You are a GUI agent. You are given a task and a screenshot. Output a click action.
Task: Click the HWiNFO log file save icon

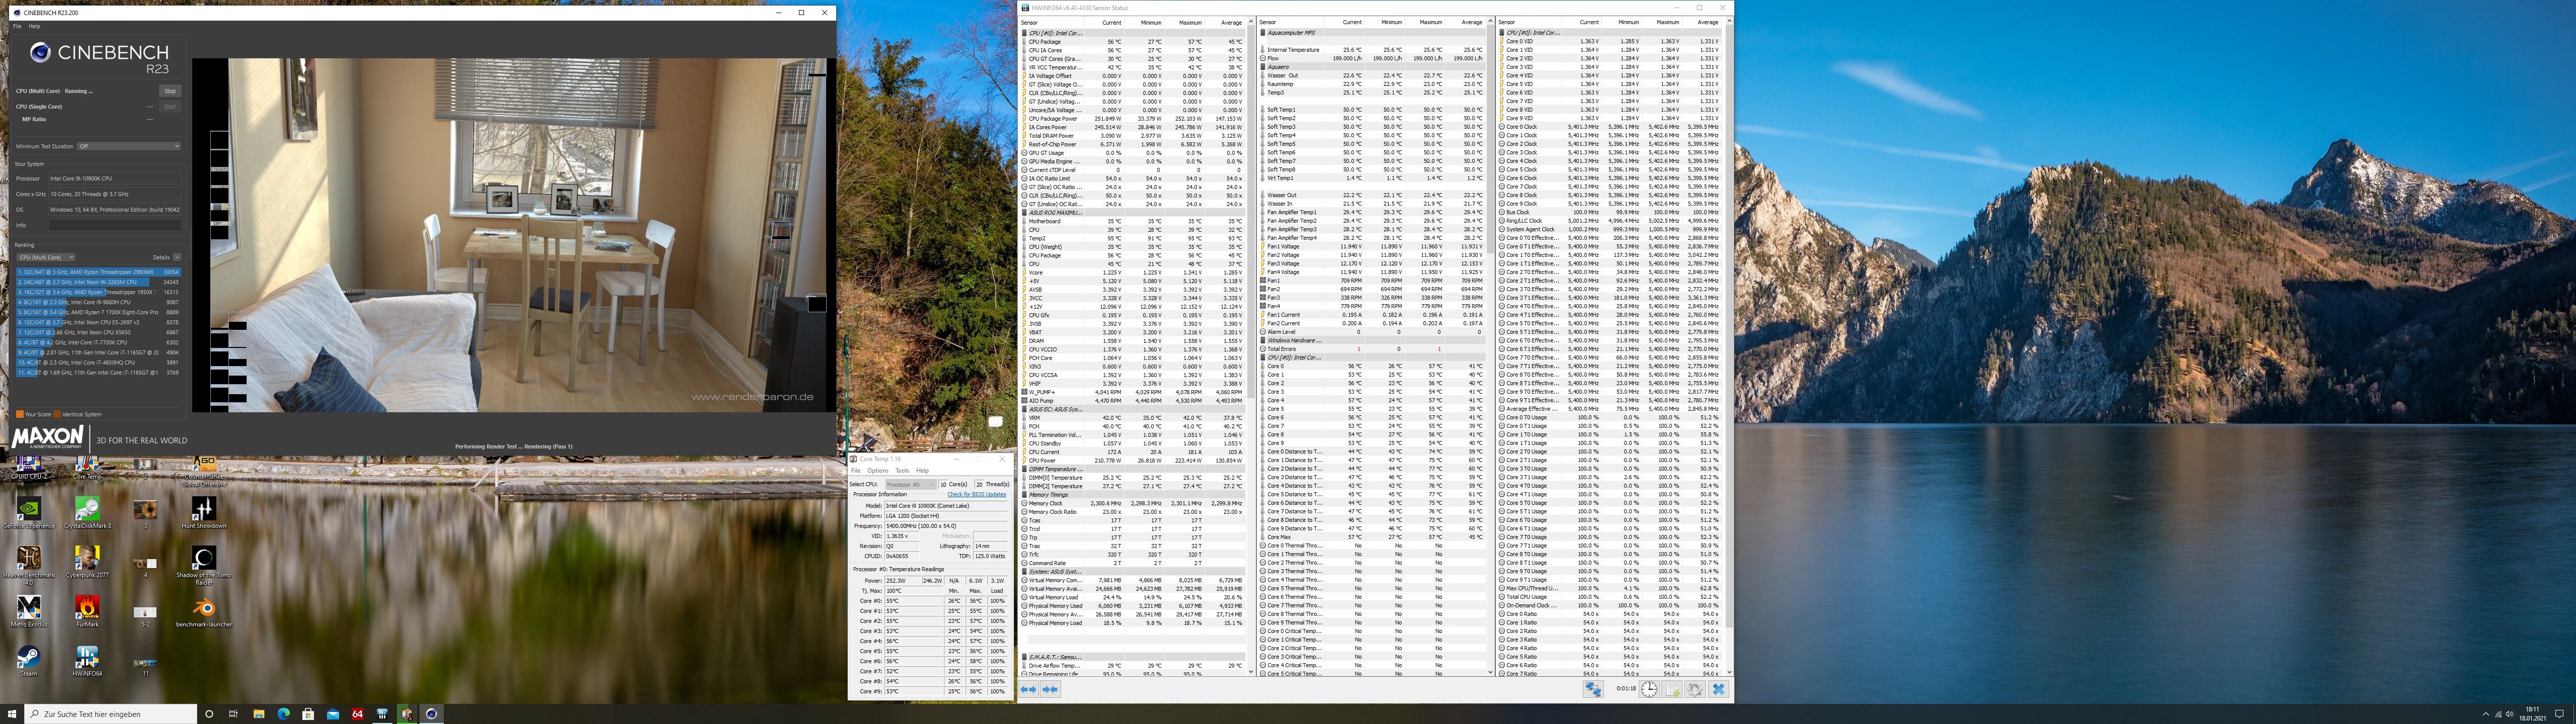tap(1672, 689)
